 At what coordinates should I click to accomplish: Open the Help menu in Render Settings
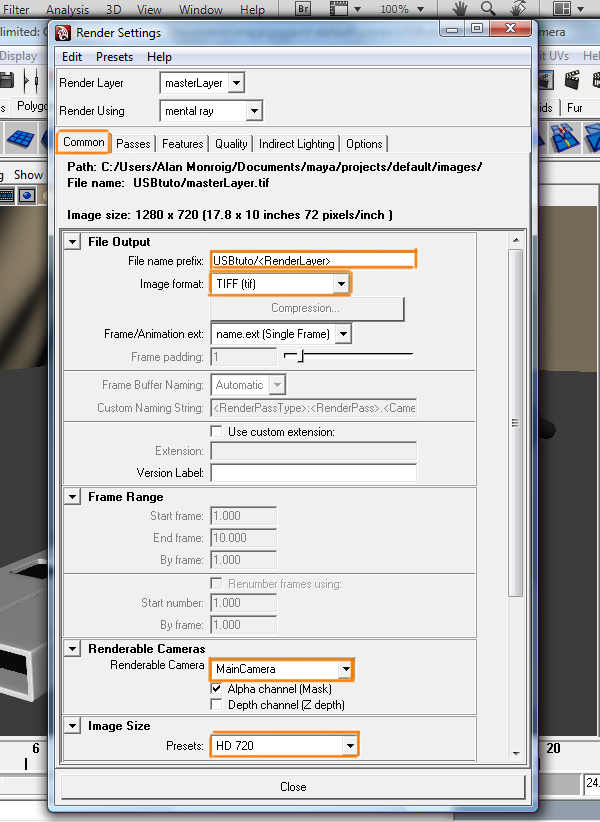click(x=159, y=57)
